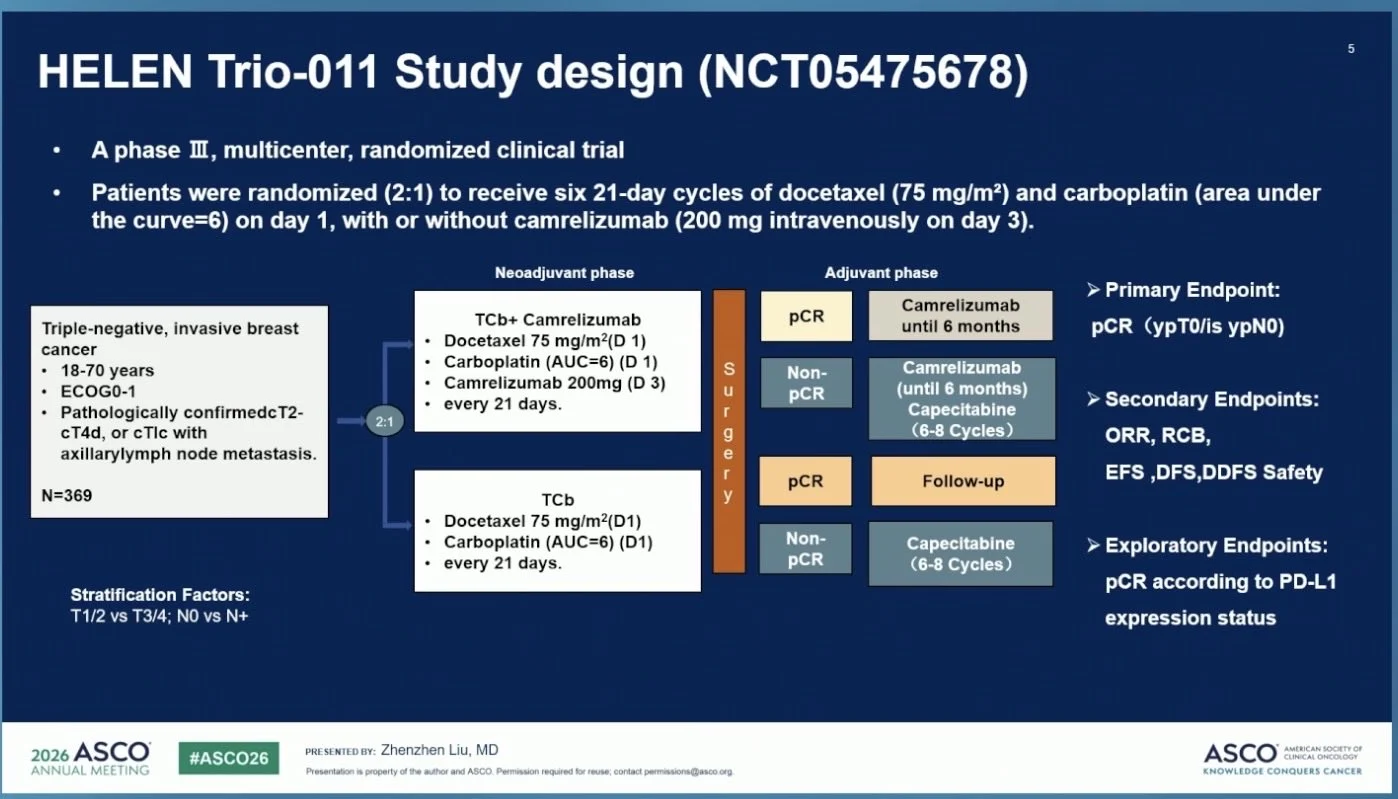Click the bullet about phase III multicenter randomized trial
1398x799 pixels.
[x=358, y=151]
